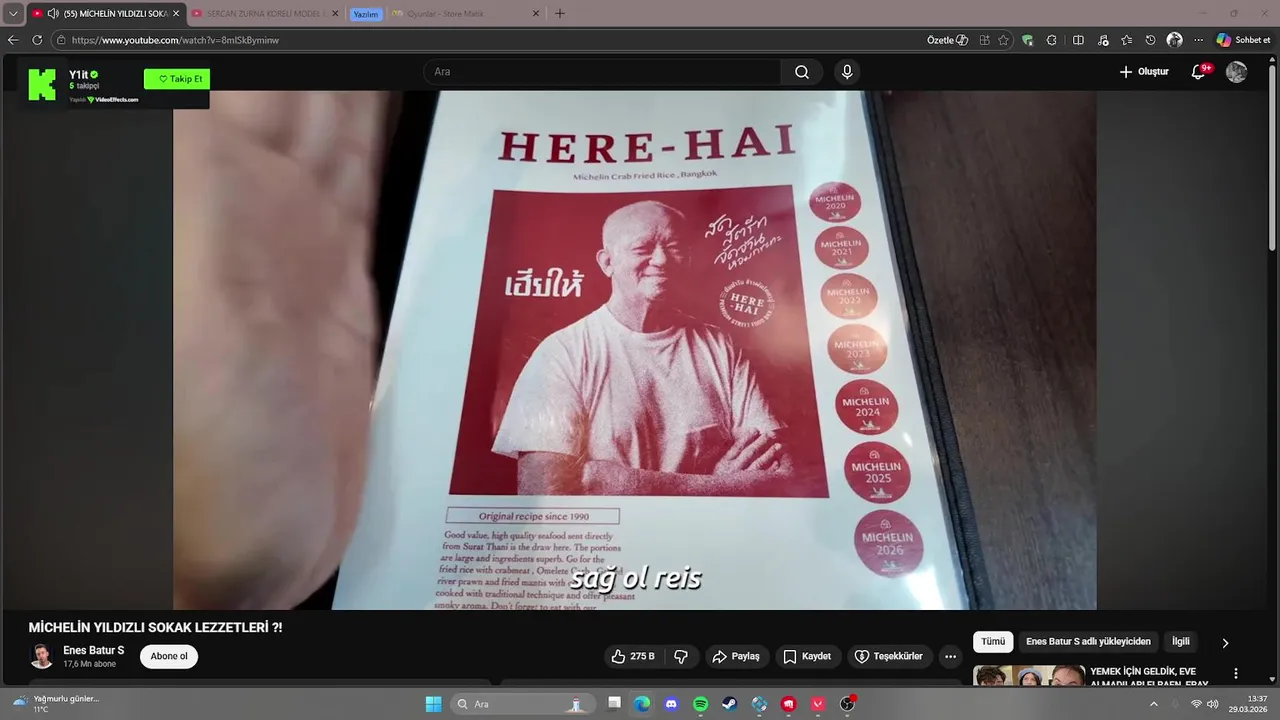1280x720 pixels.
Task: Open OBS Studio from the taskbar
Action: tap(847, 704)
